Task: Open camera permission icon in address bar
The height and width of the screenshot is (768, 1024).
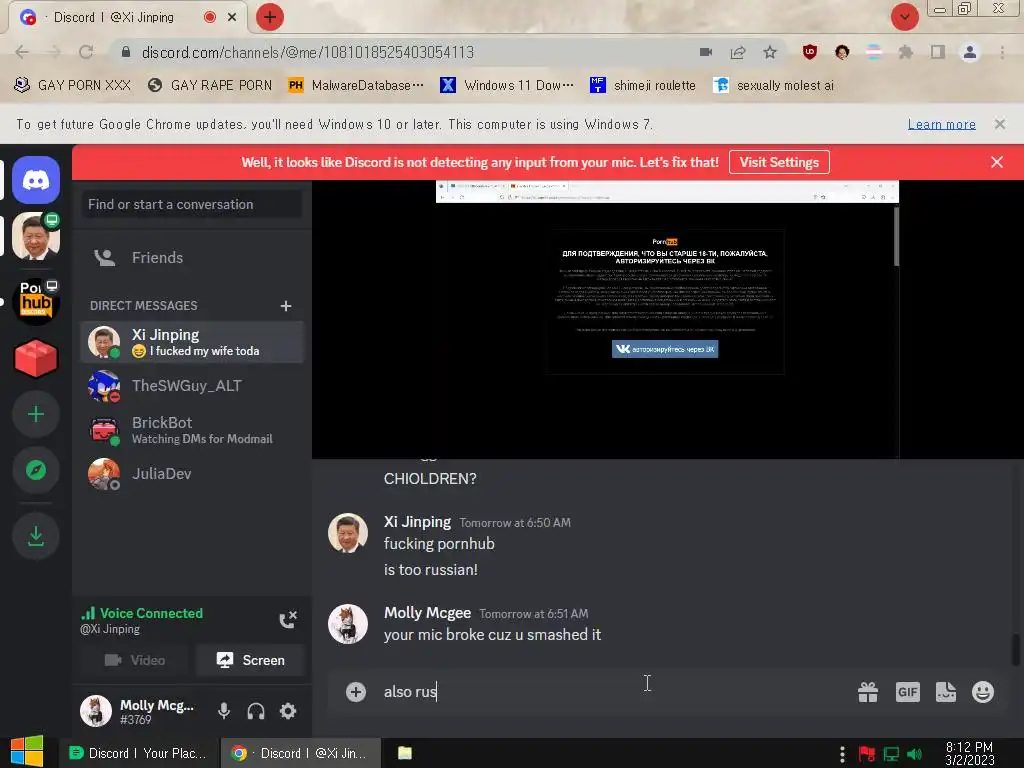Action: 705,52
